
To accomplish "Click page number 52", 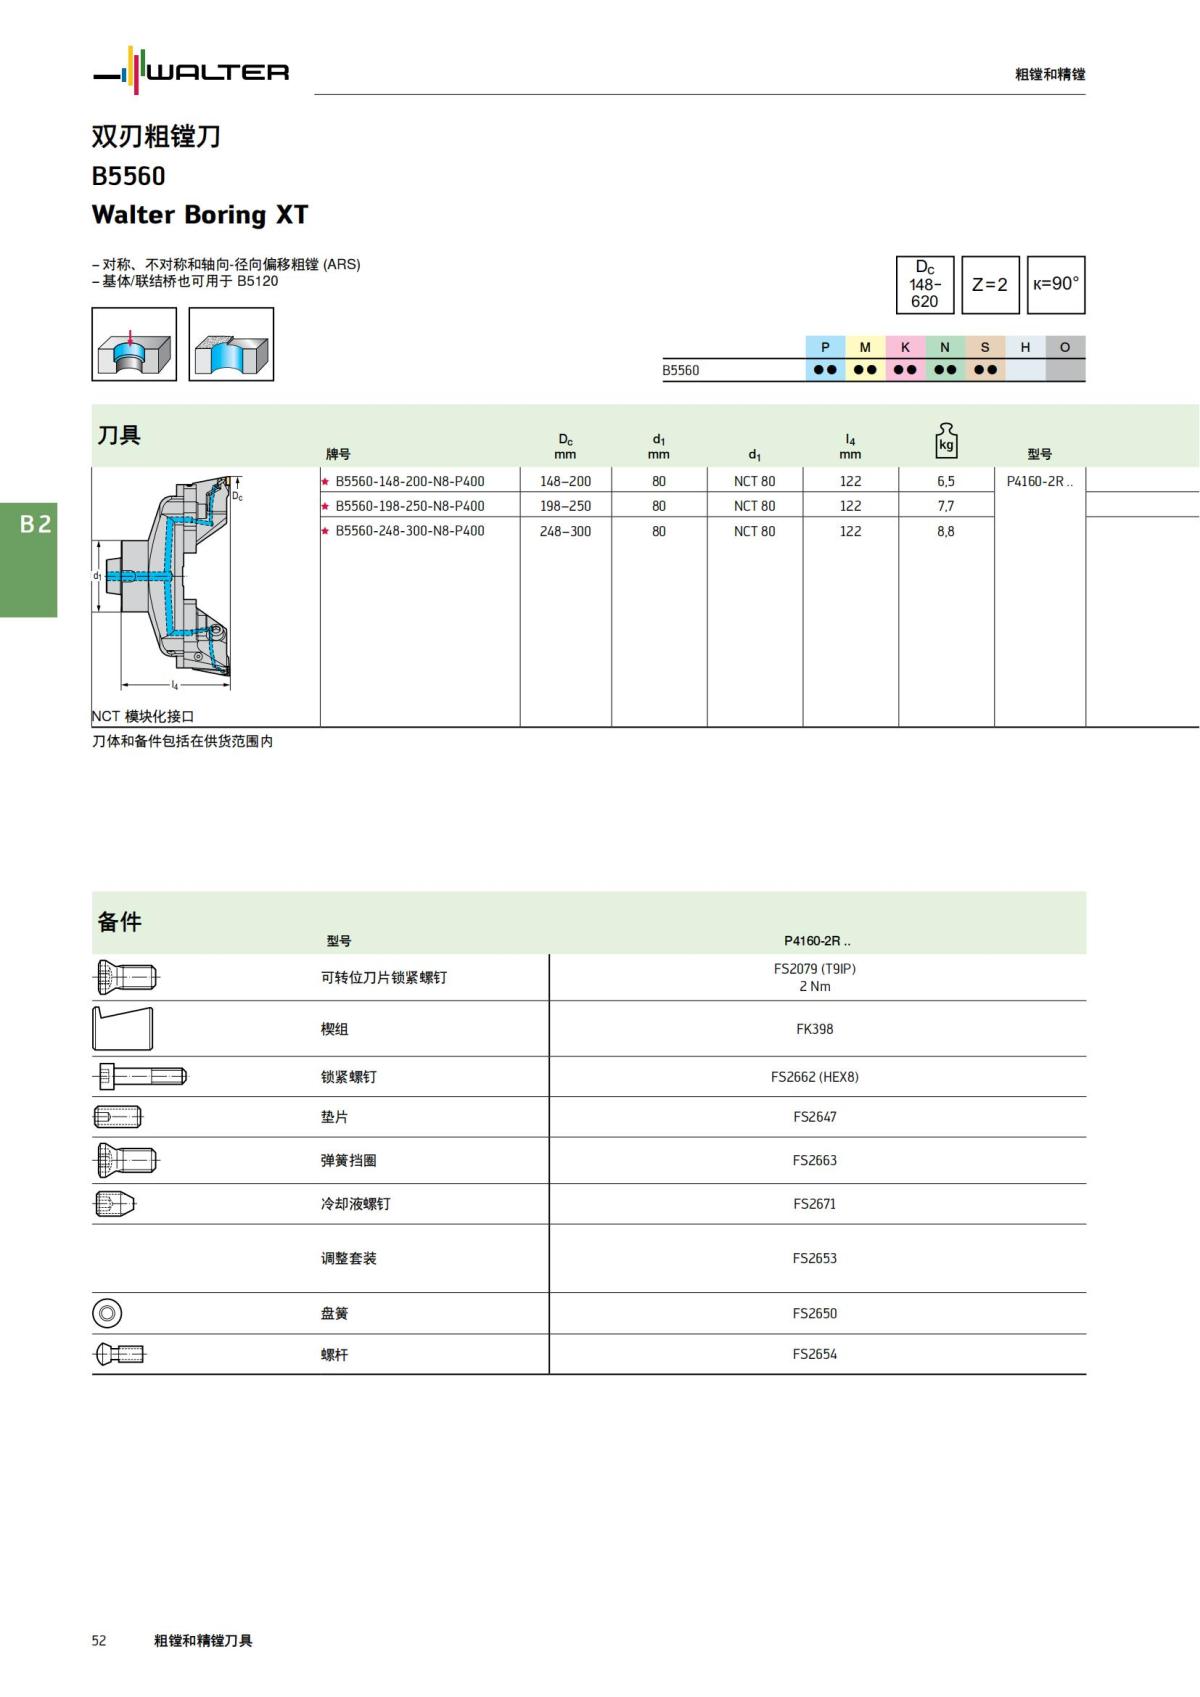I will pos(99,1640).
